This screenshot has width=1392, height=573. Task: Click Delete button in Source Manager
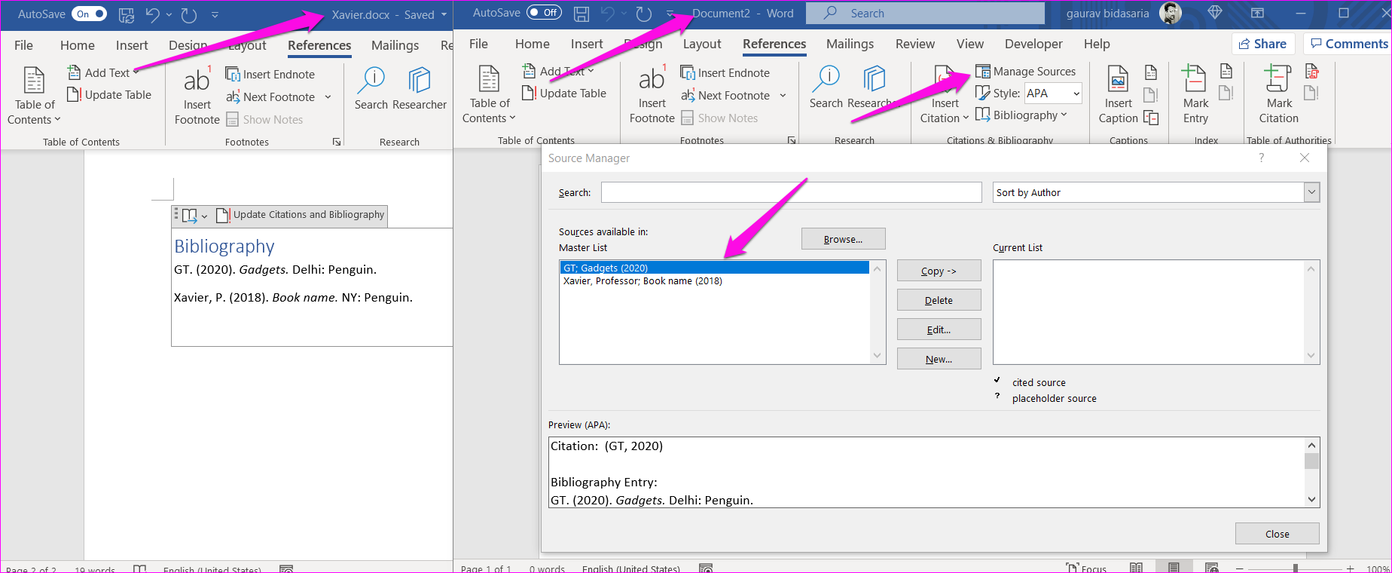[939, 300]
